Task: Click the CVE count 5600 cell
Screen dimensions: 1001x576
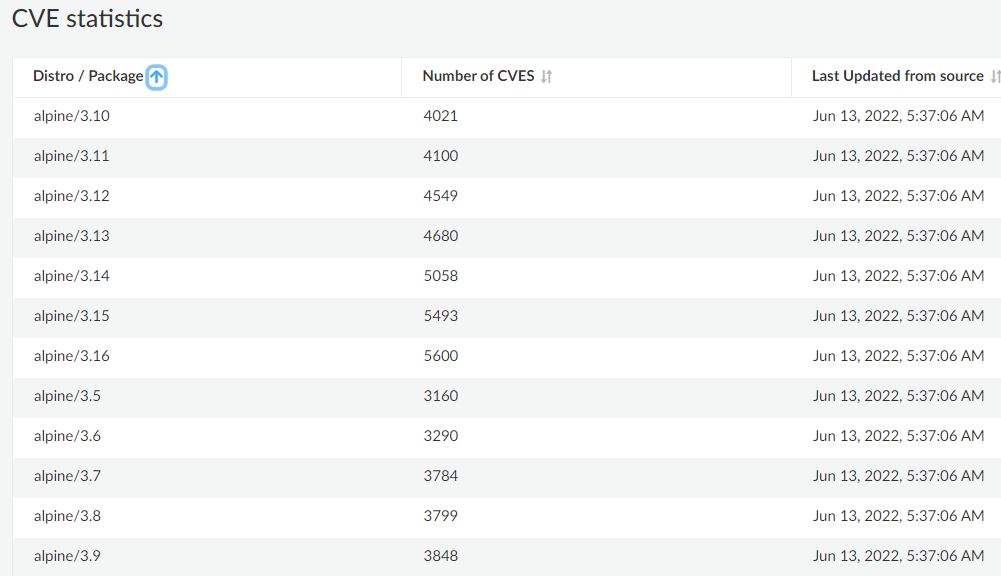Action: coord(441,356)
